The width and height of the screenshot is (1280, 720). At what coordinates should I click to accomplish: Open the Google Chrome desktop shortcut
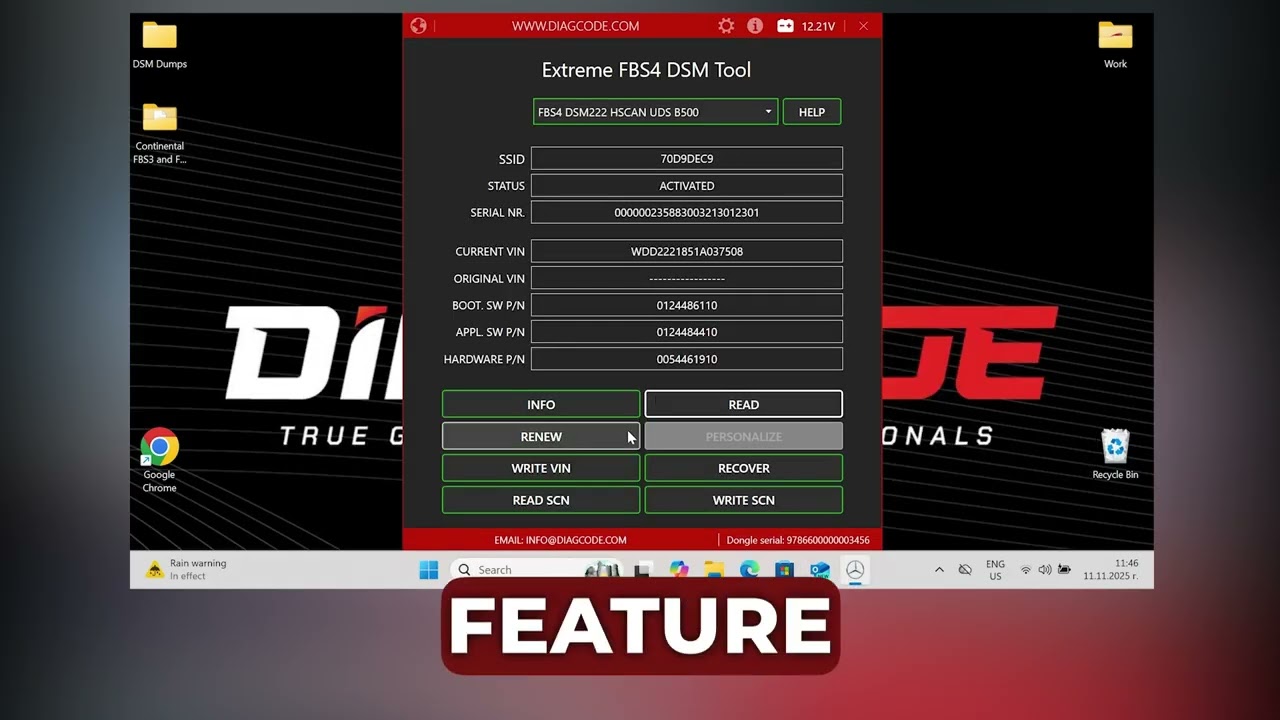tap(160, 461)
